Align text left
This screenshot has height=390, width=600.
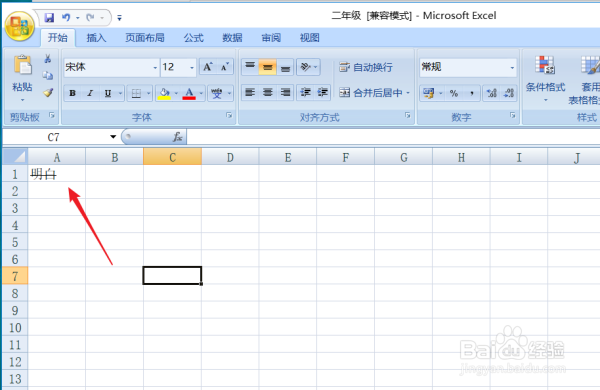(250, 92)
